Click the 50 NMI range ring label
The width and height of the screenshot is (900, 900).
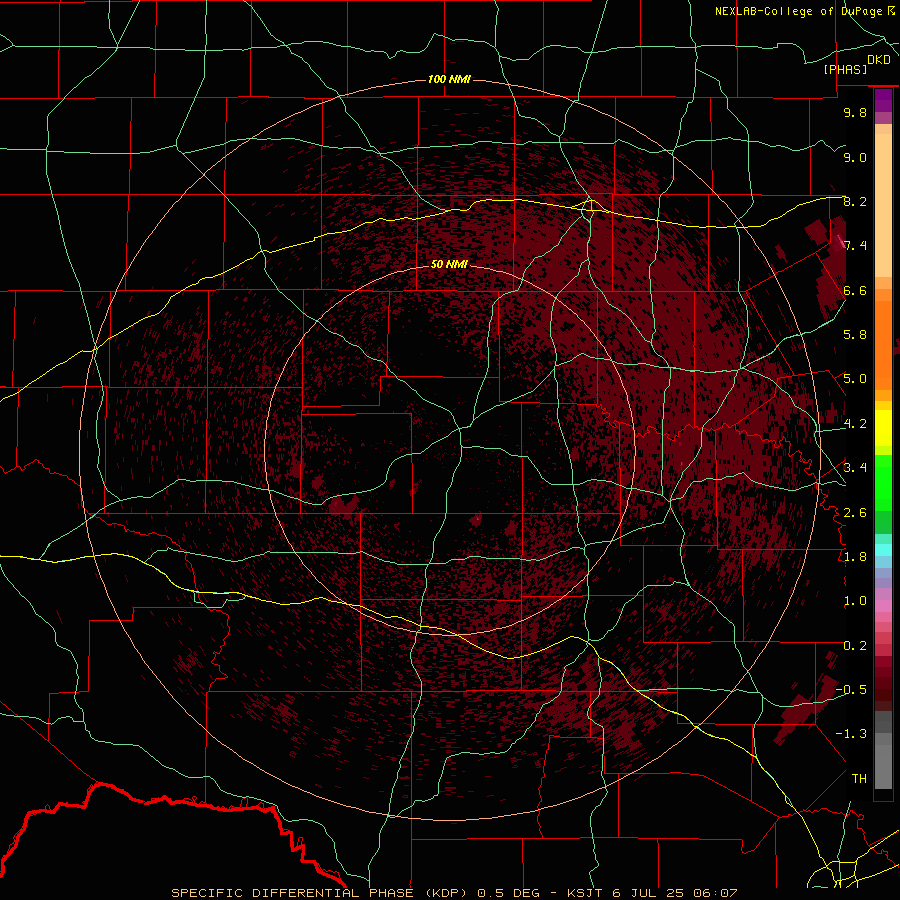pos(449,264)
